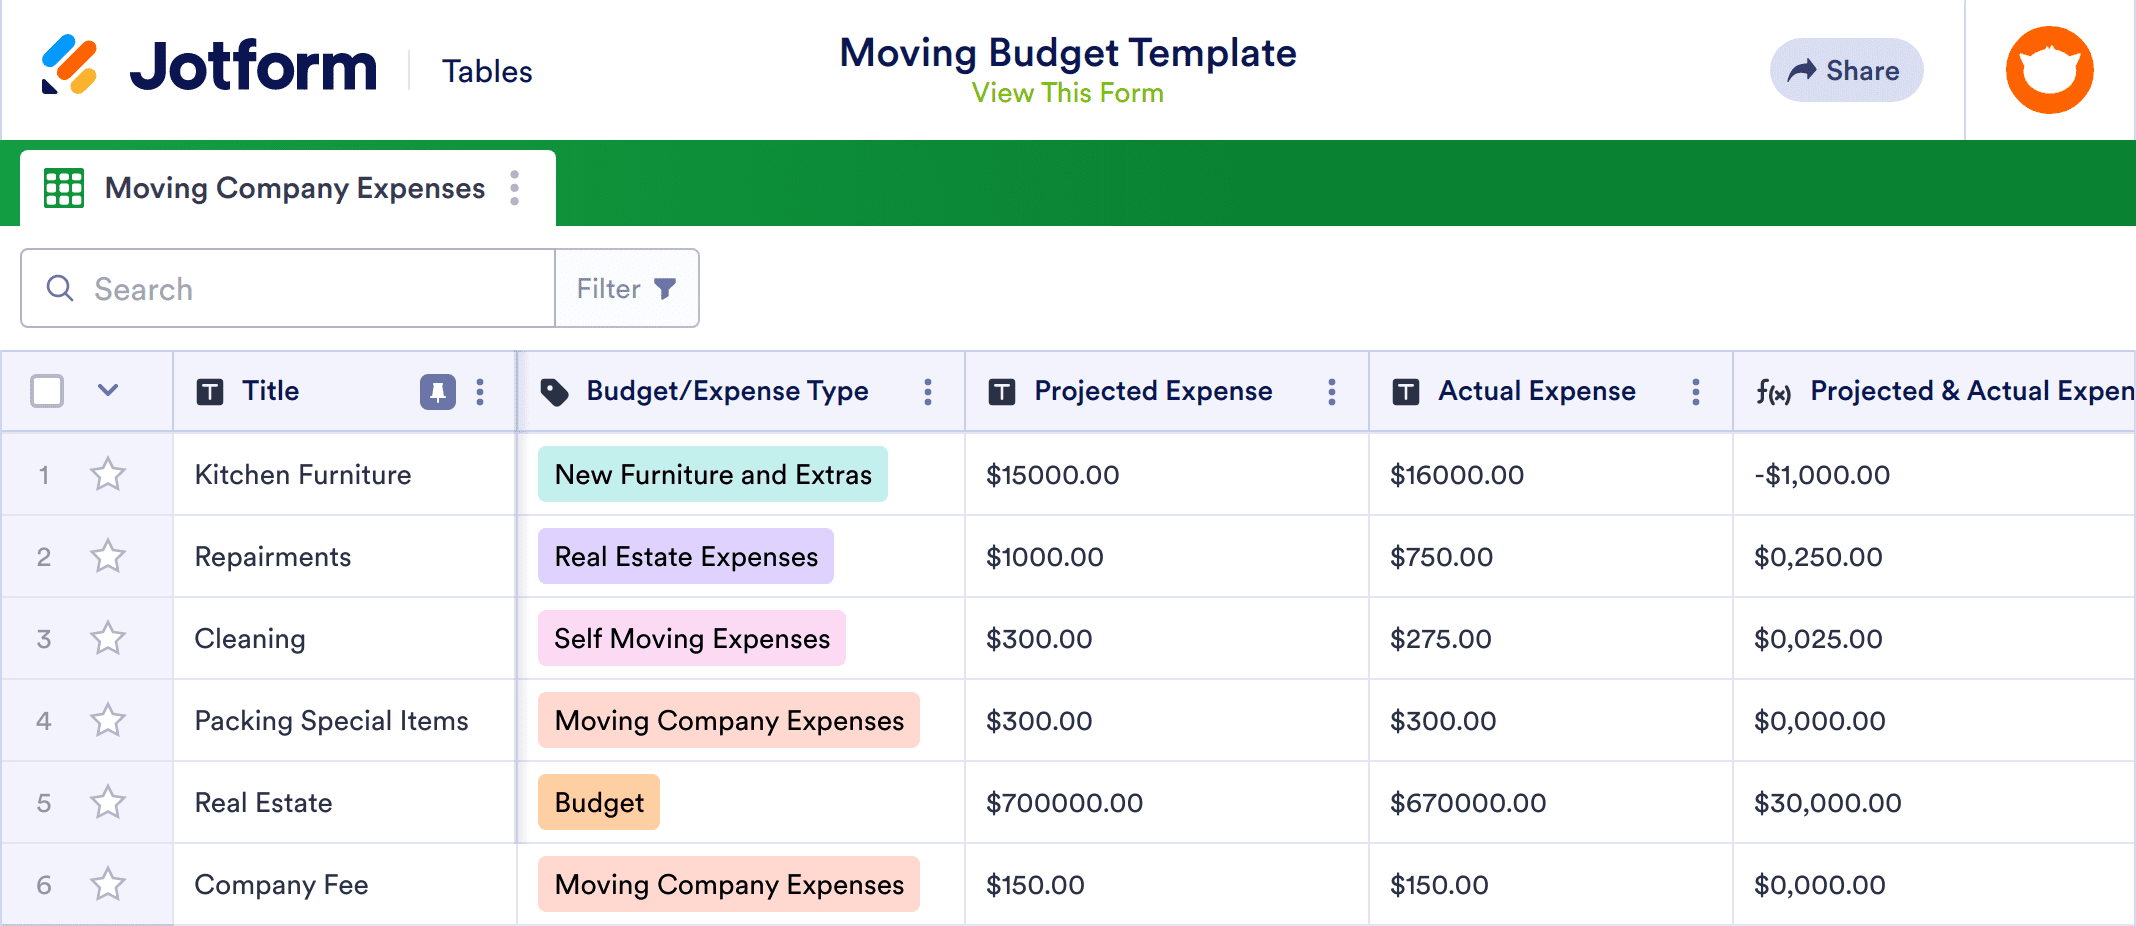Open the tab options menu next to Moving Company Expenses
The width and height of the screenshot is (2136, 926).
515,187
